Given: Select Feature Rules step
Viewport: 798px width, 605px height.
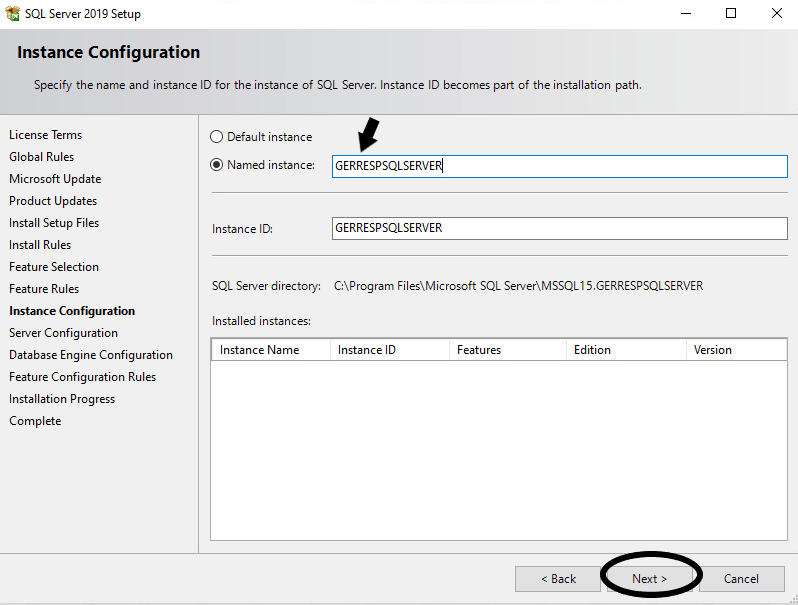Looking at the screenshot, I should [x=44, y=289].
